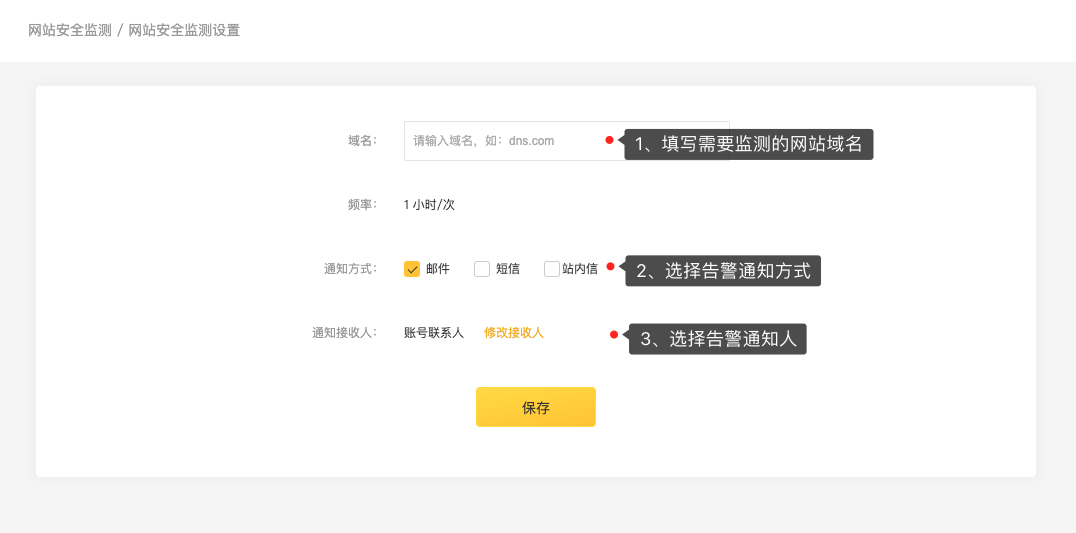Click the red dot beside the domain input
This screenshot has width=1076, height=533.
[x=610, y=140]
